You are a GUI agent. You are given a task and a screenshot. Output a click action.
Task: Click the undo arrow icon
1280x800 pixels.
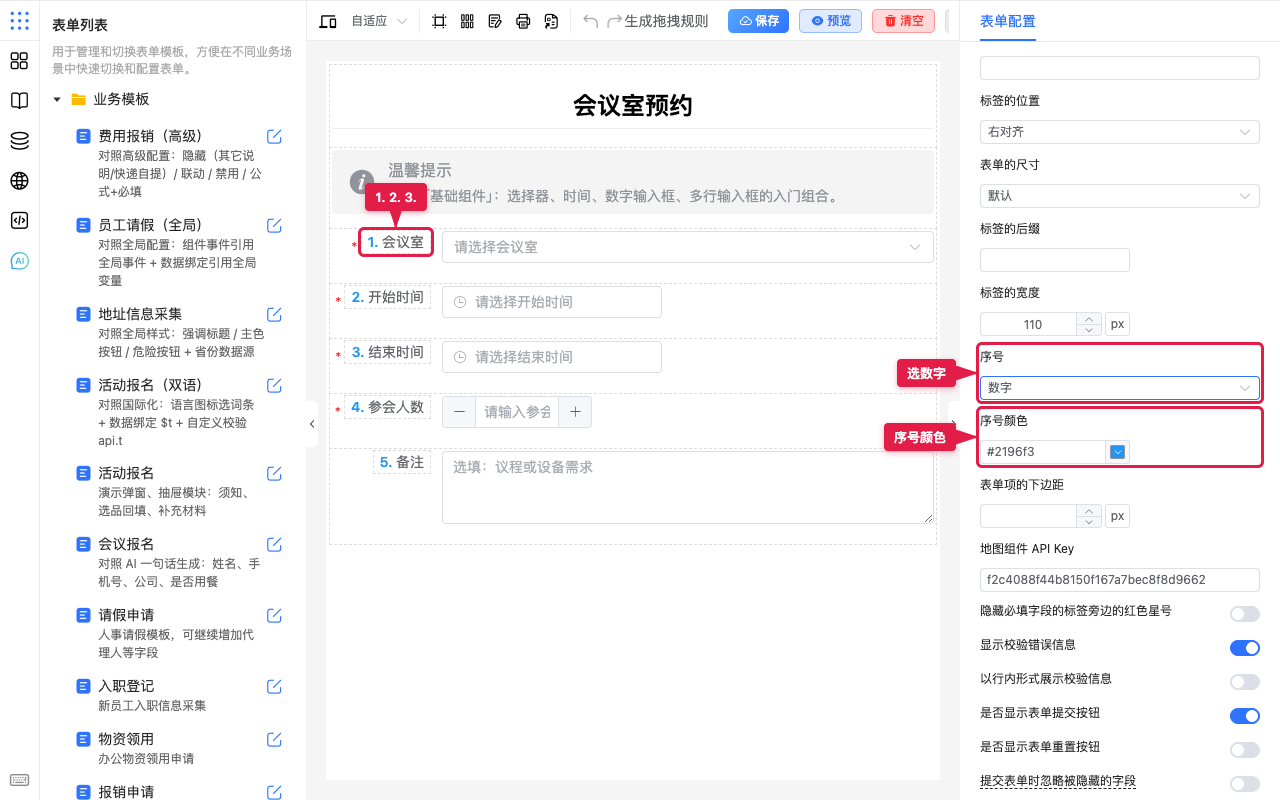pos(591,21)
